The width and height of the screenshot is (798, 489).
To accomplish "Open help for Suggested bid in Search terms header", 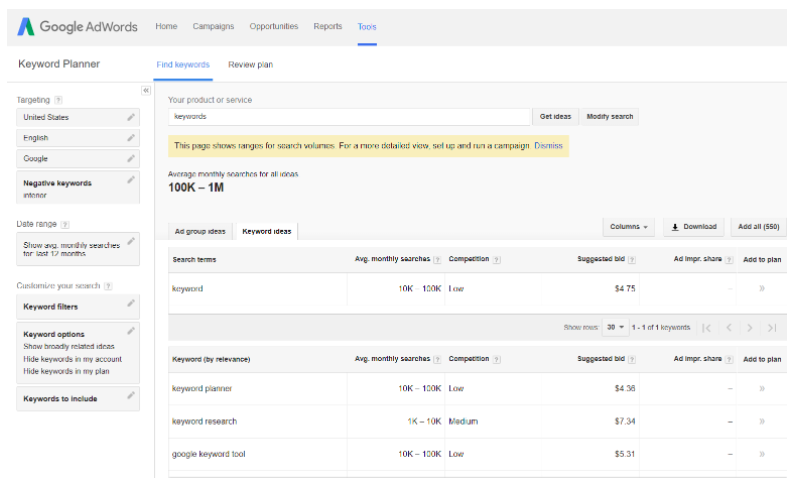I will [632, 260].
